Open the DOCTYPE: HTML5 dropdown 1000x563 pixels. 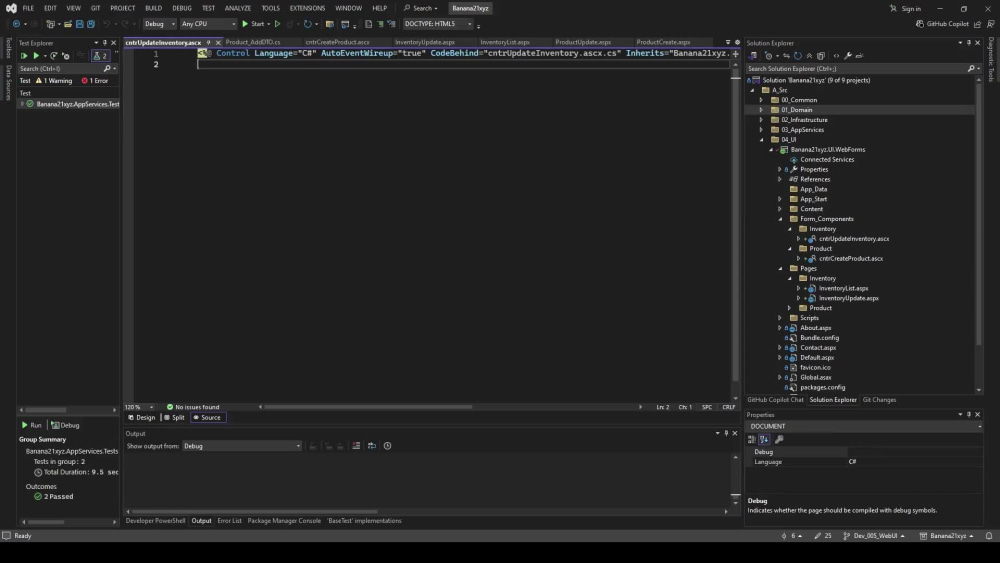[x=438, y=24]
